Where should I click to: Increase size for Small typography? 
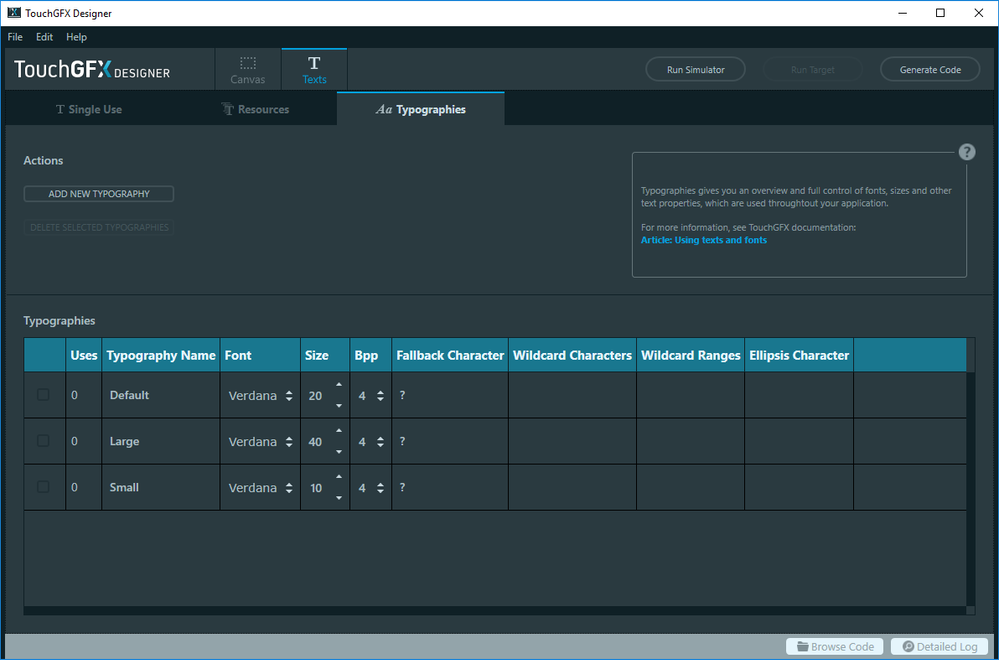338,477
